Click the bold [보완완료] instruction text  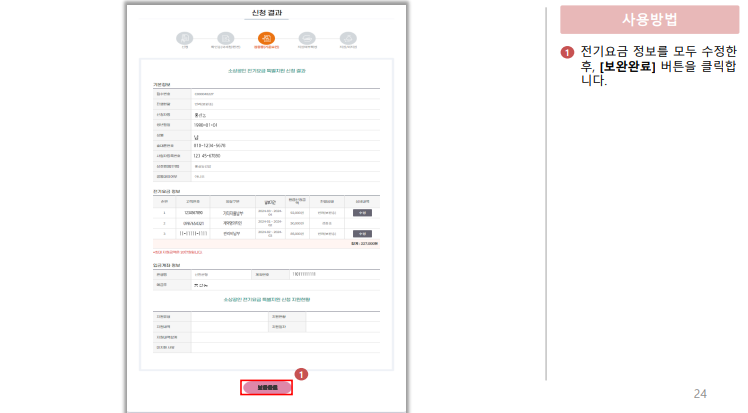[x=627, y=66]
